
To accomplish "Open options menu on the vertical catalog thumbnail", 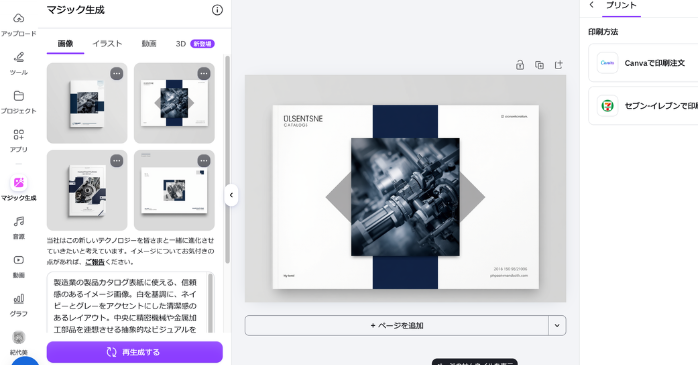I will [117, 73].
